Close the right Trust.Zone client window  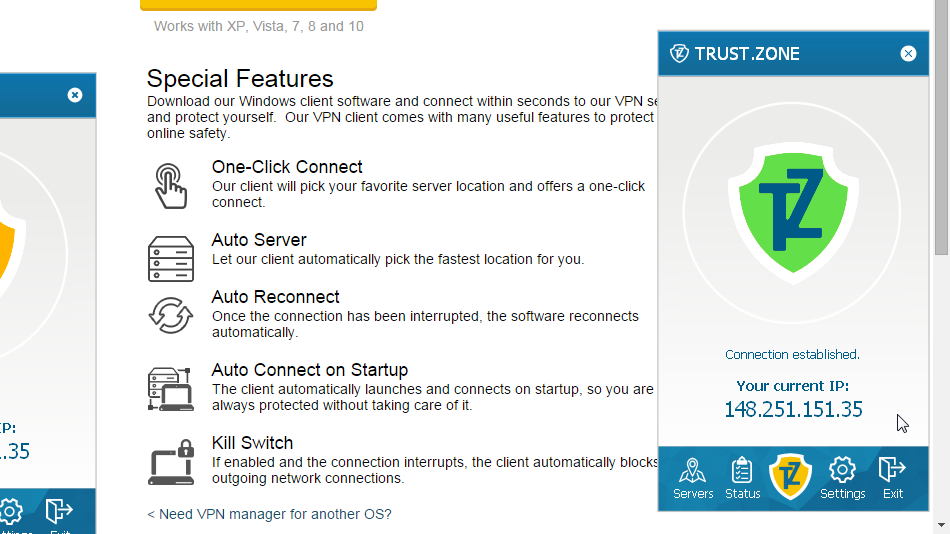tap(908, 54)
